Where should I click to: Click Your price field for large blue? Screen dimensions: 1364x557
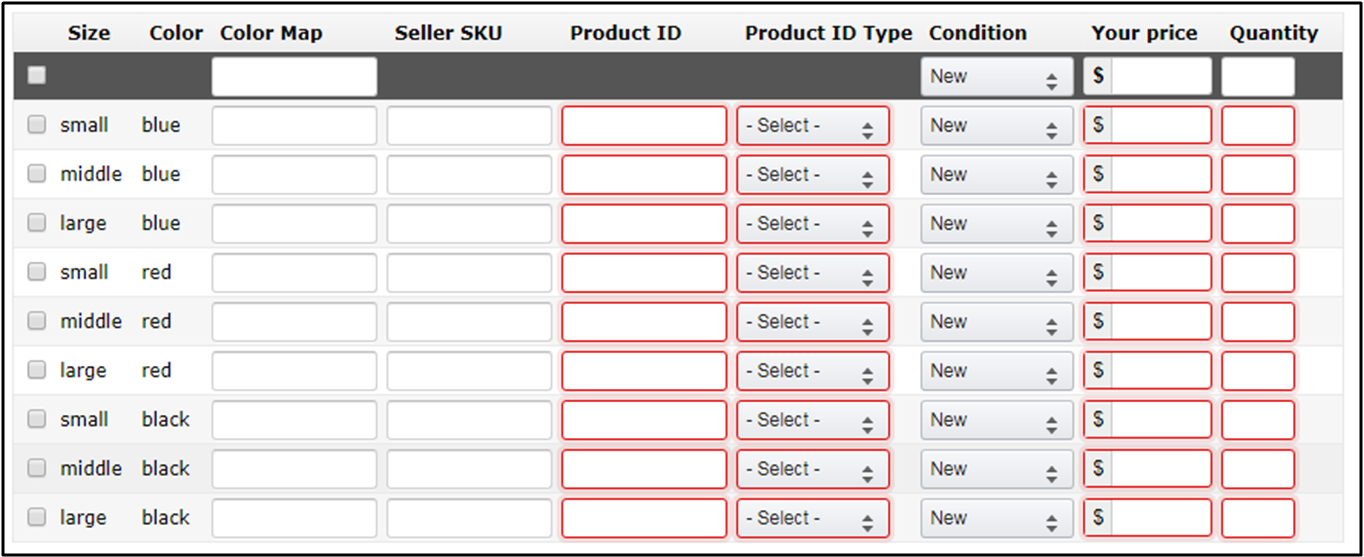1160,224
